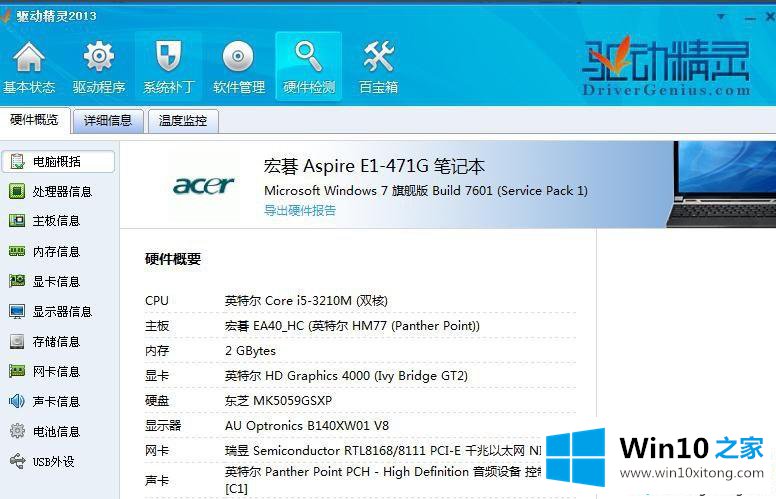Open the 百宝箱 tools icon
The height and width of the screenshot is (499, 776).
pyautogui.click(x=379, y=56)
